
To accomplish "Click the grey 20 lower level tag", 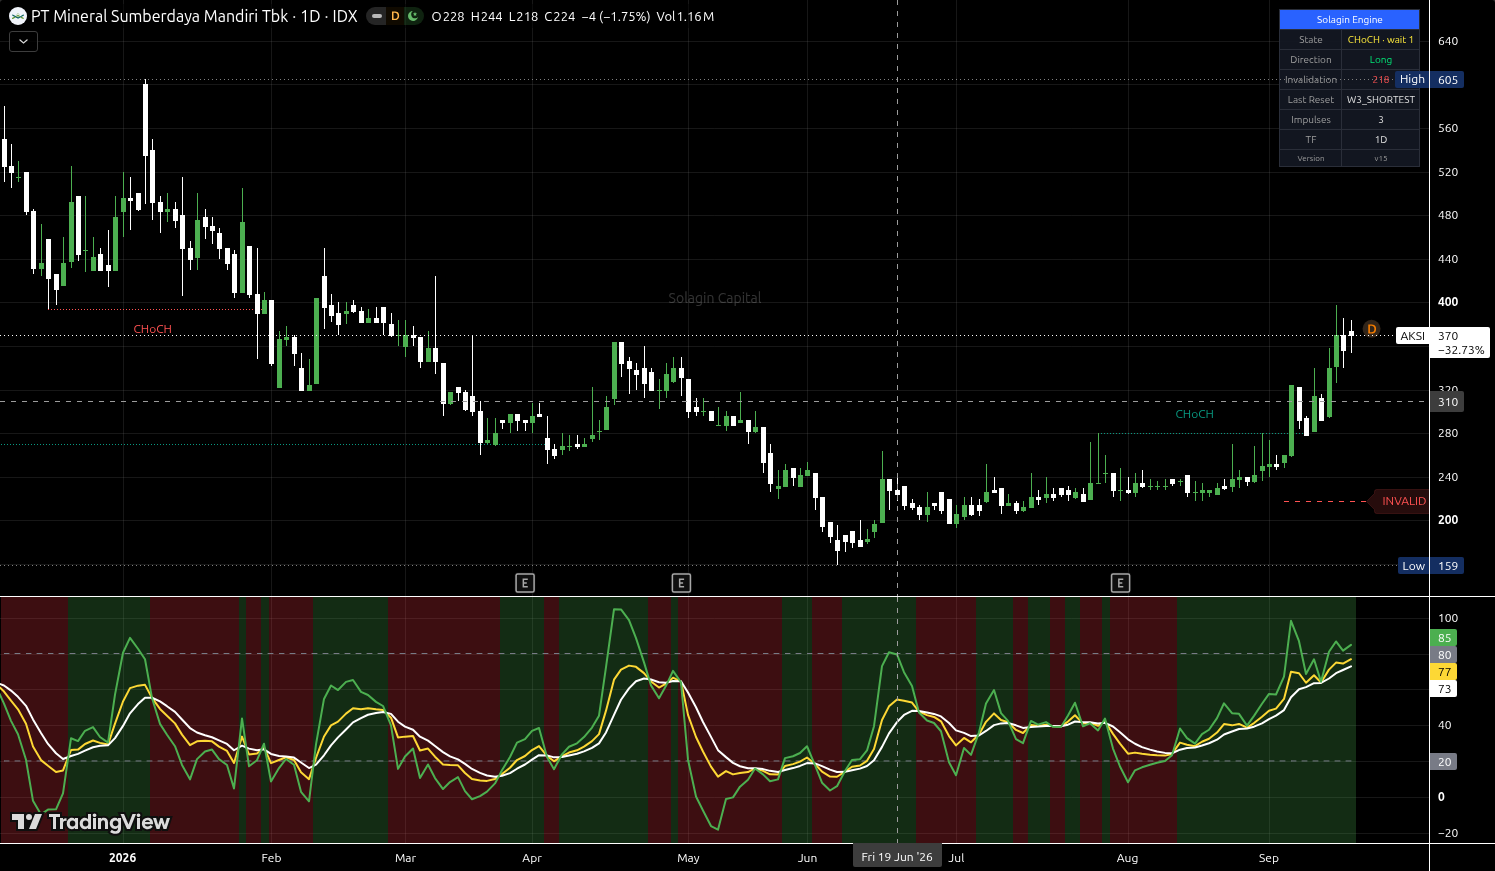I will click(1444, 762).
